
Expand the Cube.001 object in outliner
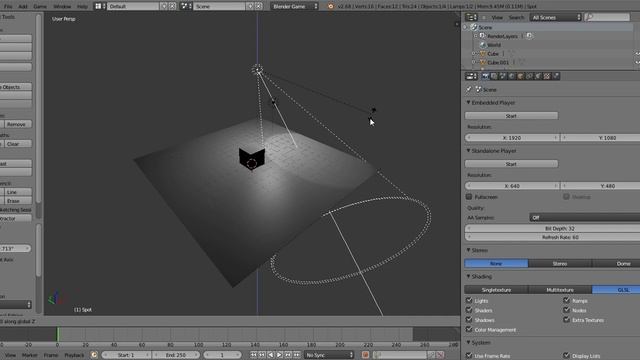[x=474, y=62]
